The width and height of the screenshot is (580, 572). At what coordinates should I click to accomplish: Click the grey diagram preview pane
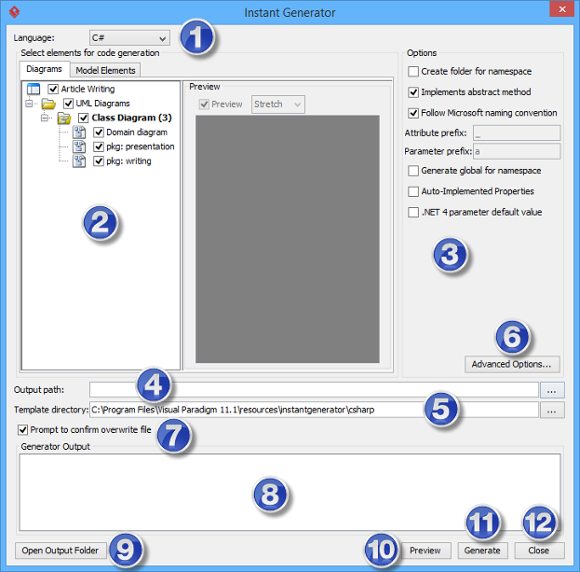coord(287,239)
